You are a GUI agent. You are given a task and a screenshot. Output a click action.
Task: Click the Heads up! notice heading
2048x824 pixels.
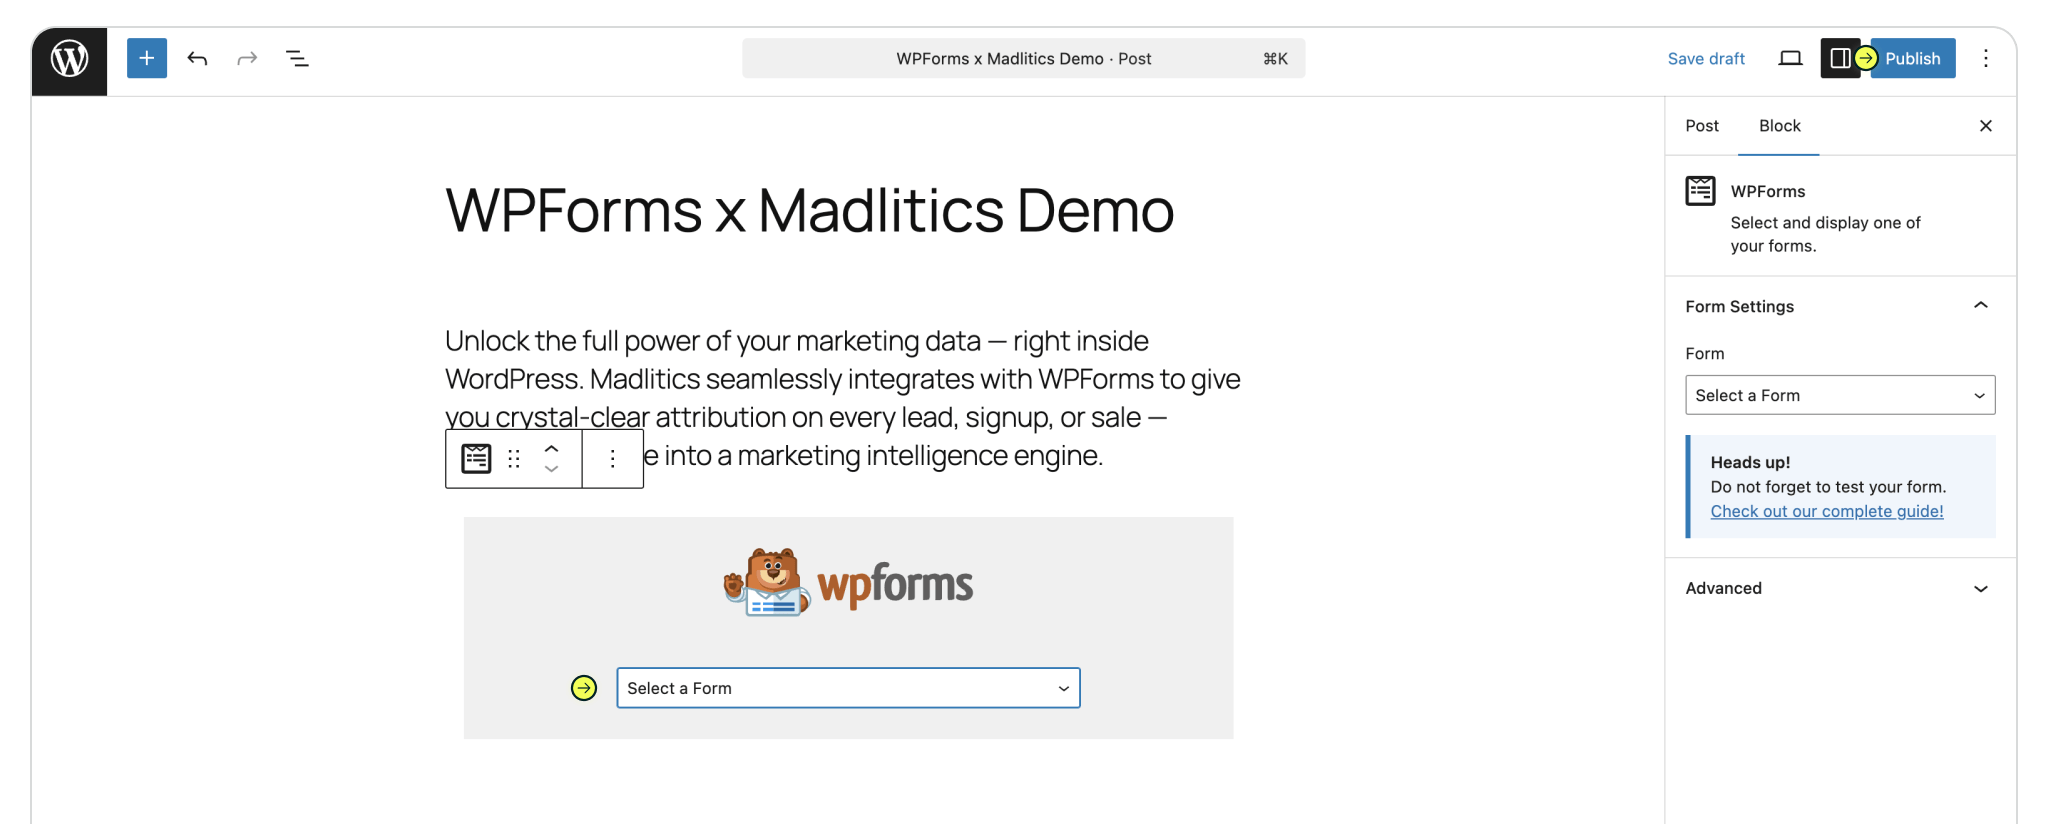pyautogui.click(x=1750, y=462)
